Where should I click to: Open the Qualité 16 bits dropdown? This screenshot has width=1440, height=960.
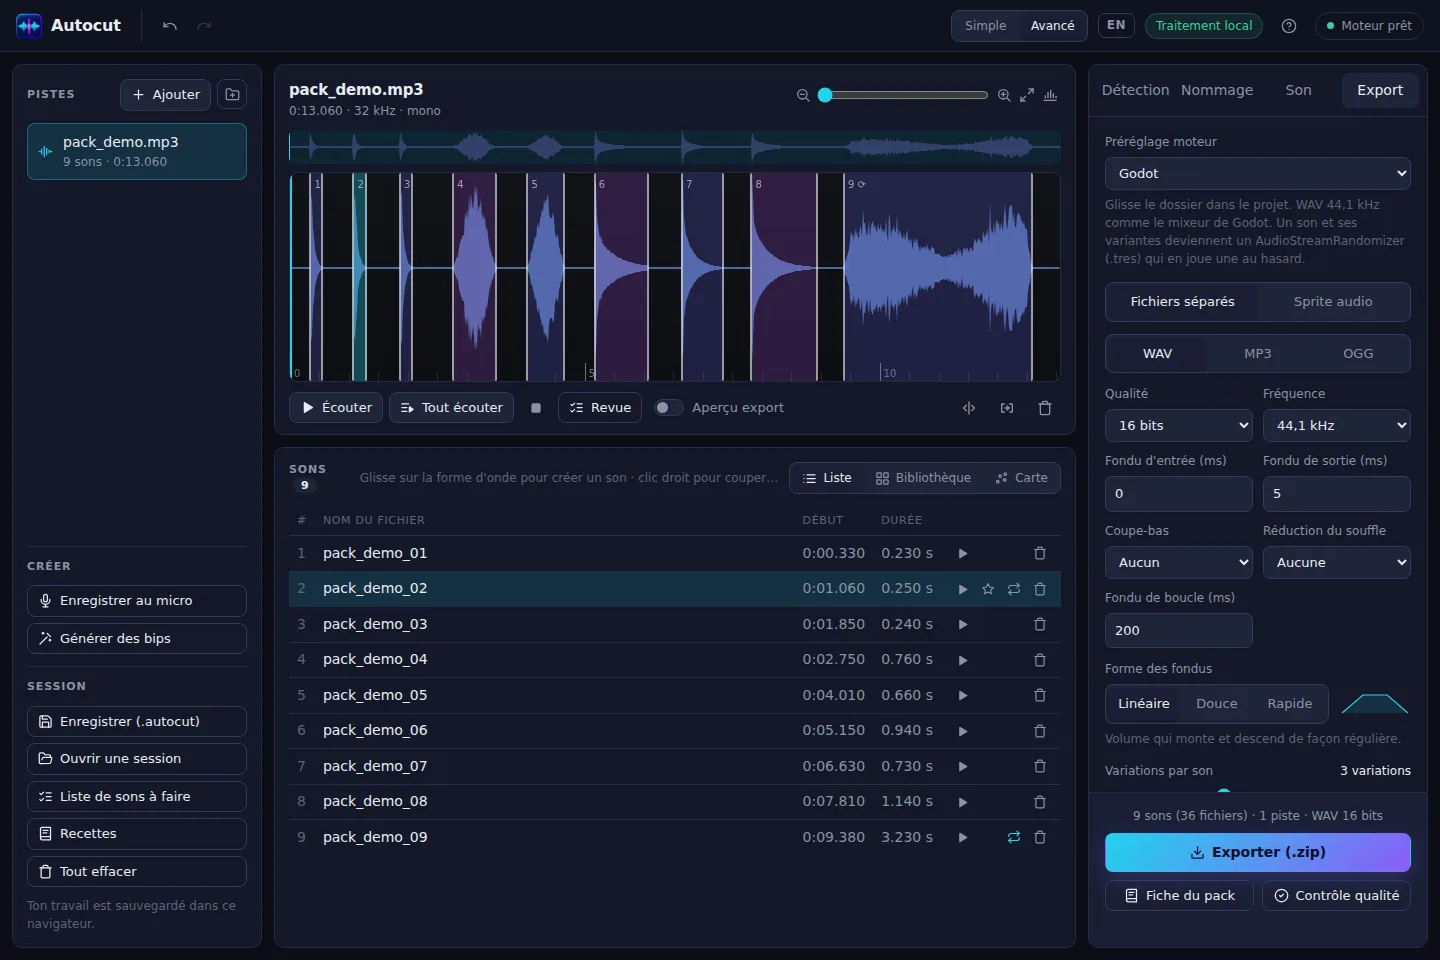[x=1179, y=426]
